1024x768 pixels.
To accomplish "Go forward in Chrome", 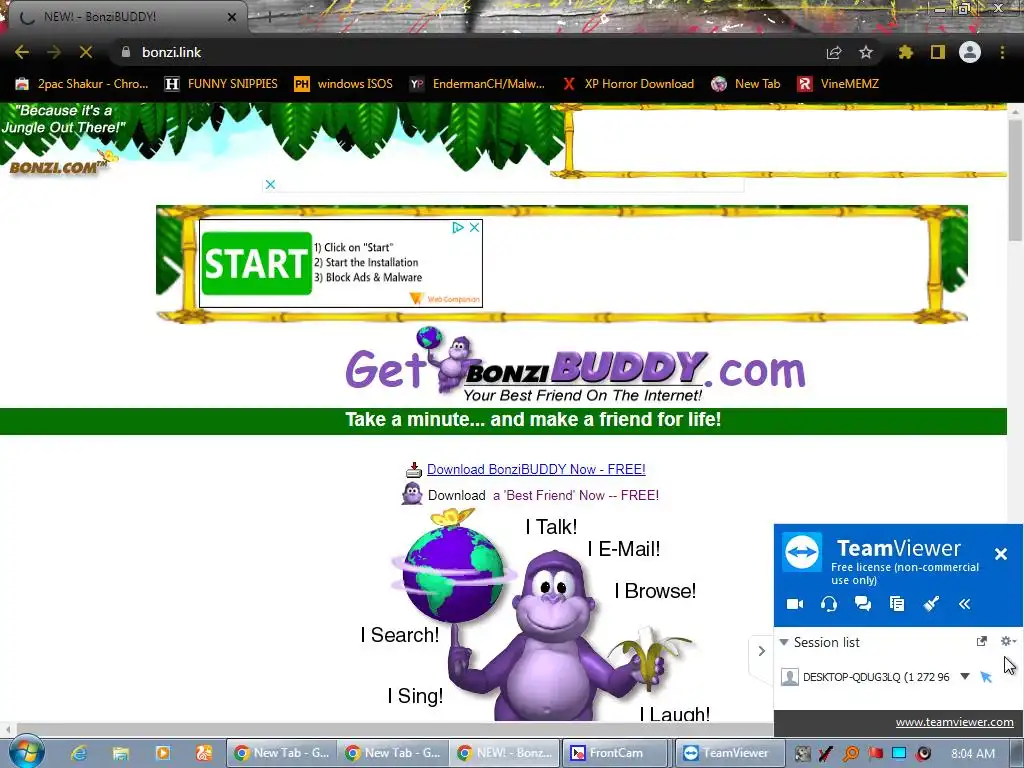I will (x=54, y=52).
